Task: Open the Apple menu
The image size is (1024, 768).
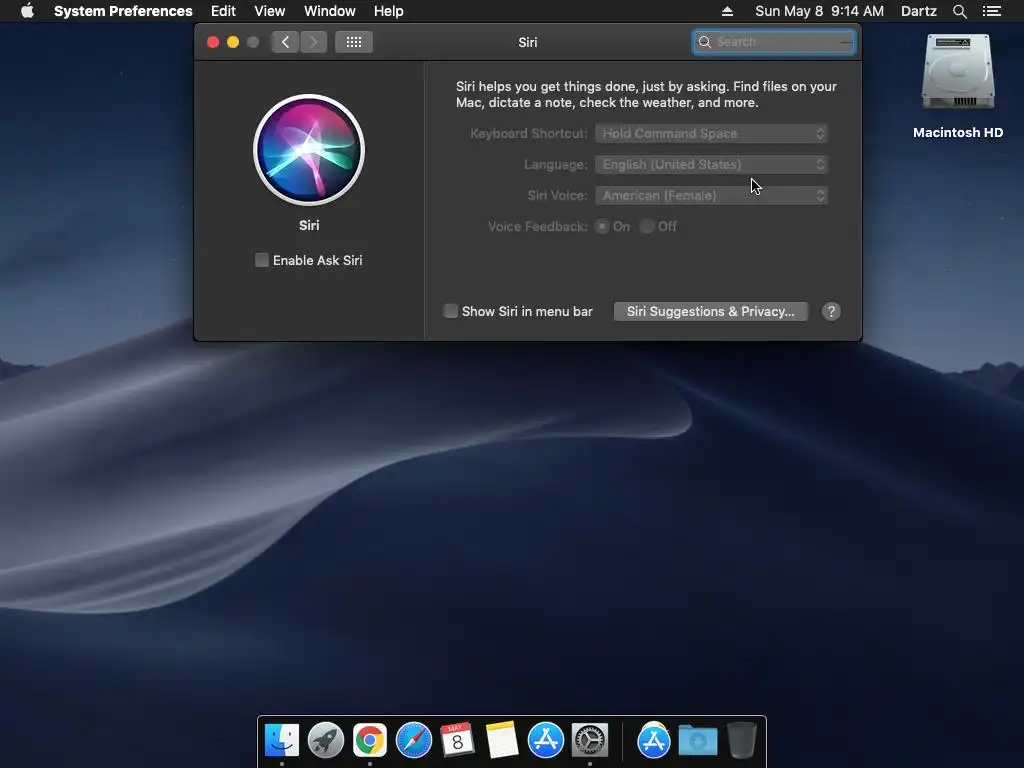Action: (27, 11)
